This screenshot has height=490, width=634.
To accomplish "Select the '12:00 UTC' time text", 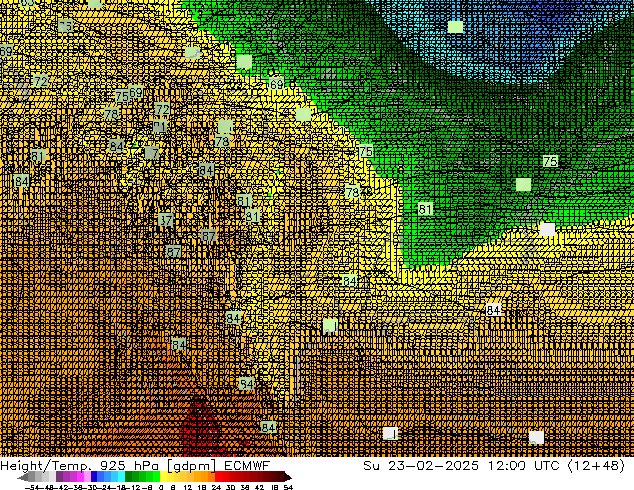I will pos(524,465).
